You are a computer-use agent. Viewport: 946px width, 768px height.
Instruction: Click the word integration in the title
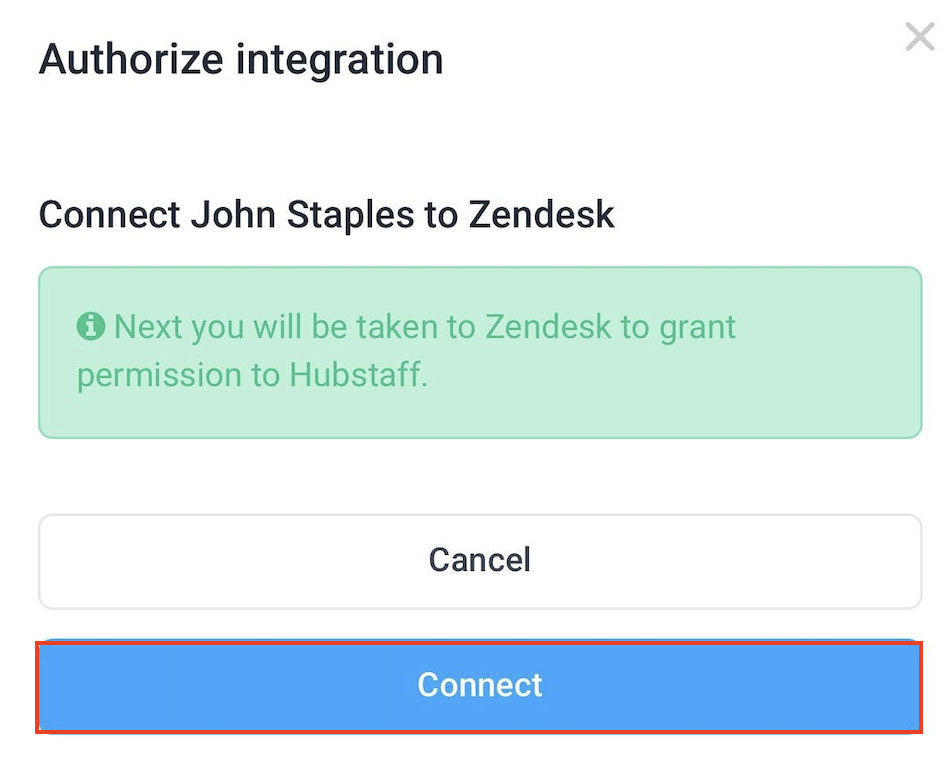tap(340, 59)
